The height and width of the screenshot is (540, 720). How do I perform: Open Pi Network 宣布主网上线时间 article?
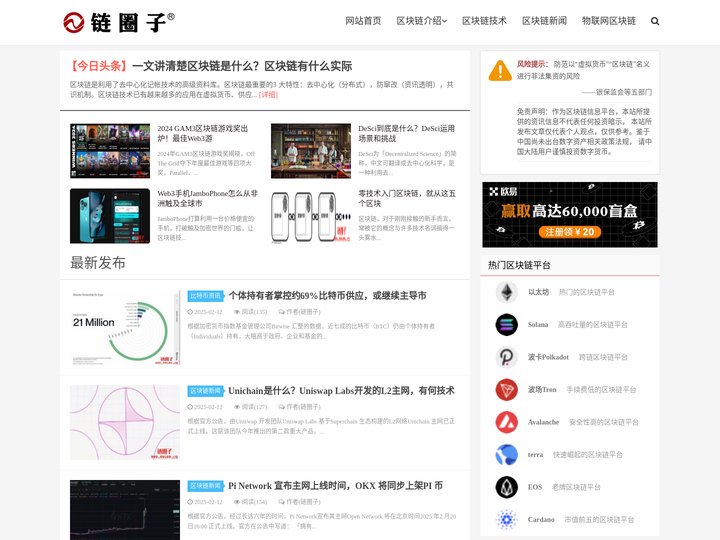click(336, 486)
